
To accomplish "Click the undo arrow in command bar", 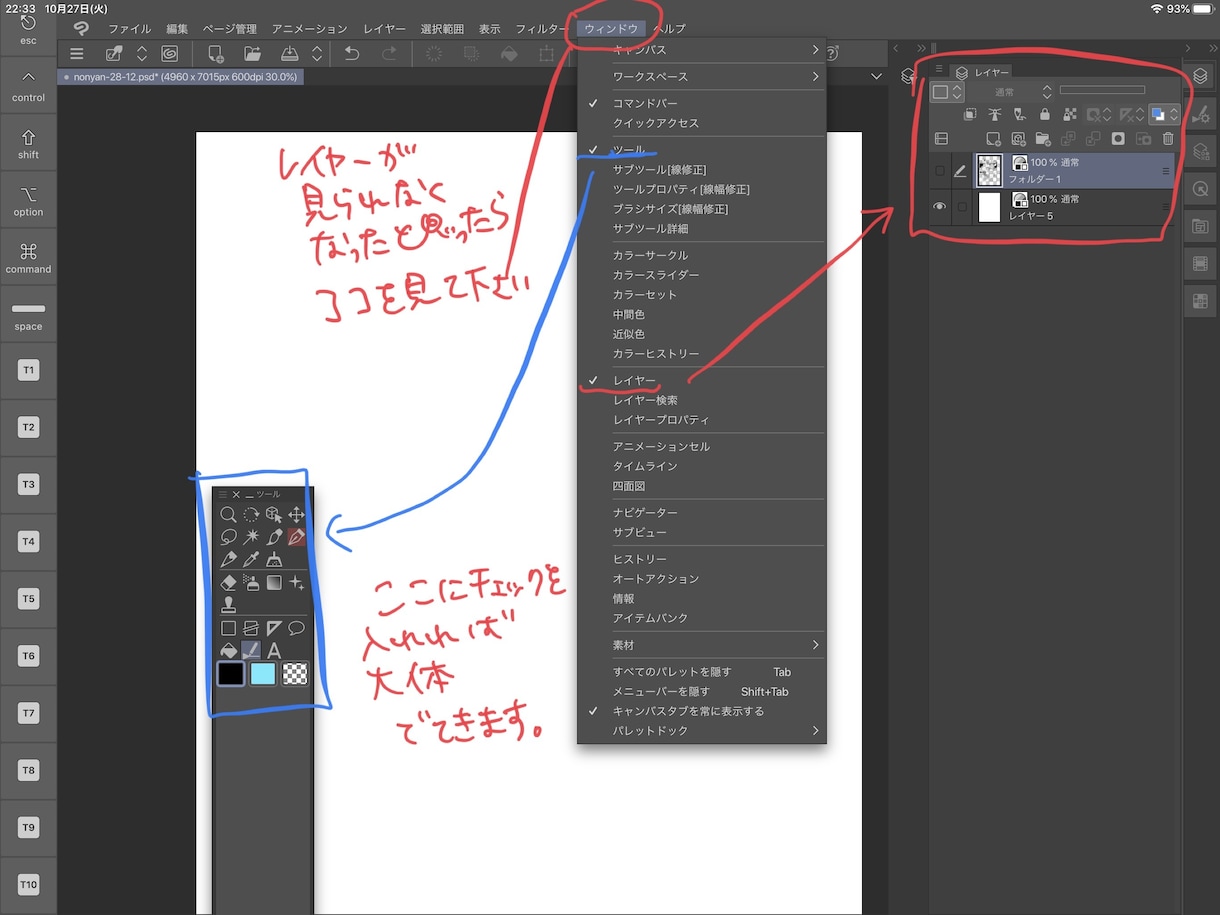I will click(x=352, y=54).
